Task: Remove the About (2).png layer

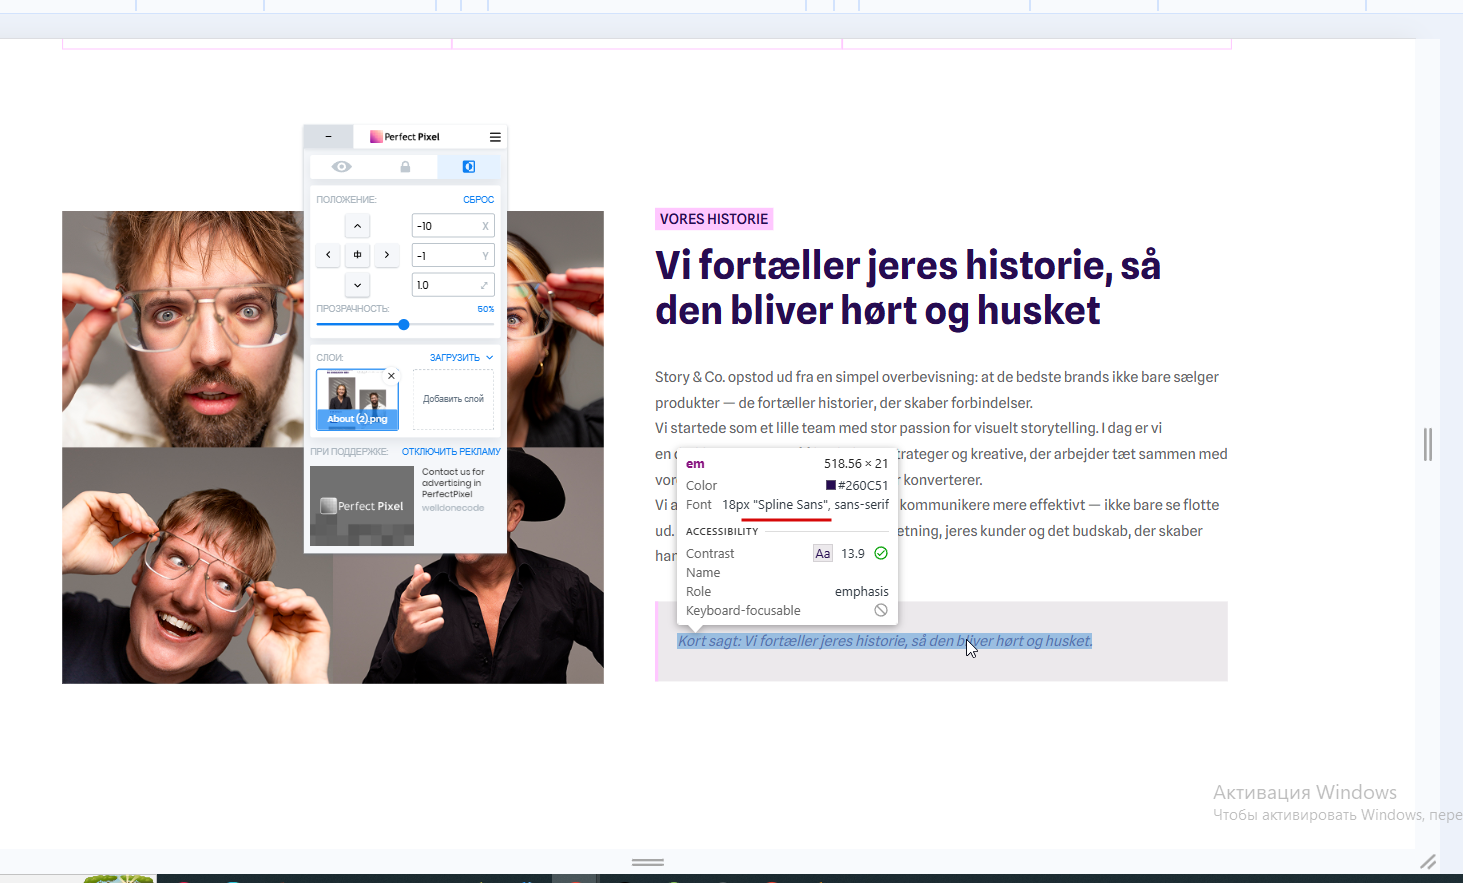Action: point(391,376)
